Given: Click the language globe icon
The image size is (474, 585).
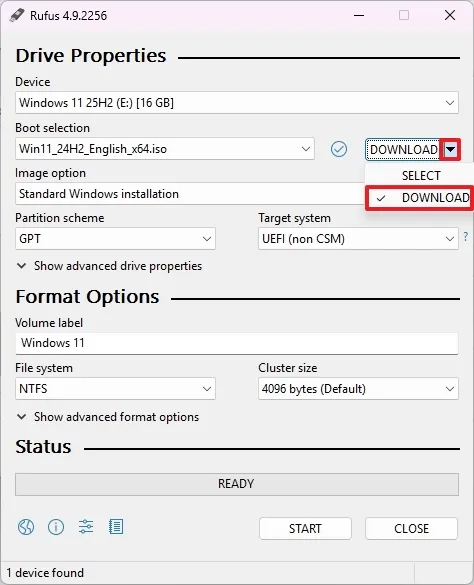Looking at the screenshot, I should (26, 527).
